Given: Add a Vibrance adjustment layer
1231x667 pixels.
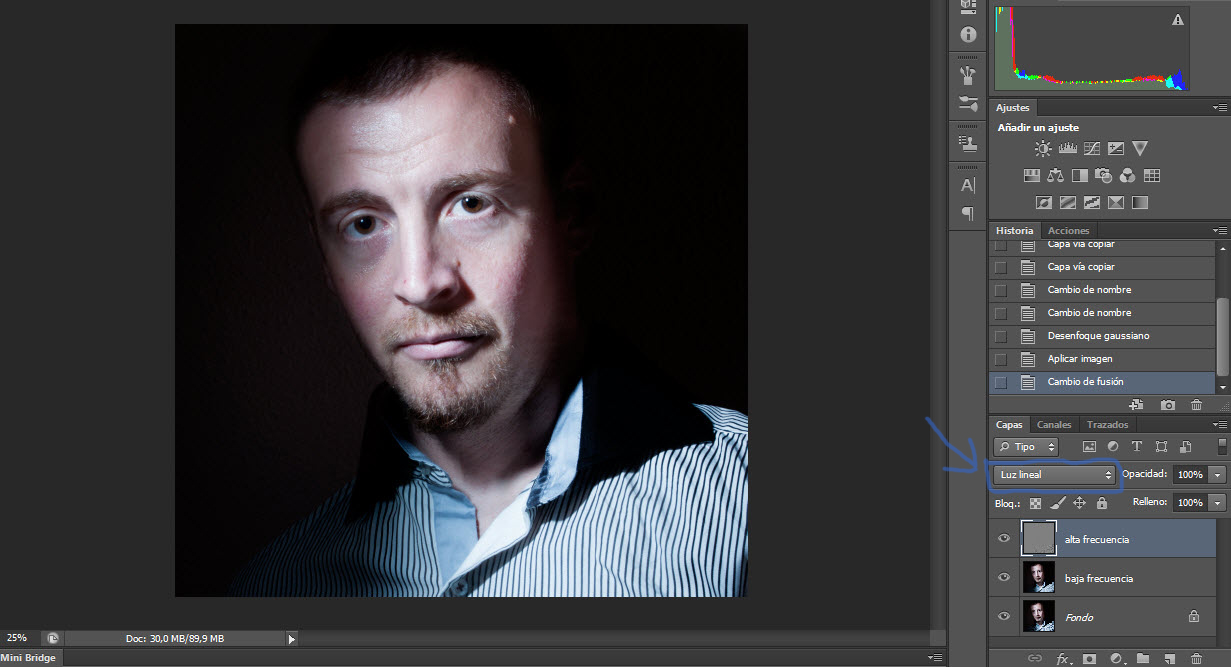Looking at the screenshot, I should click(1140, 148).
